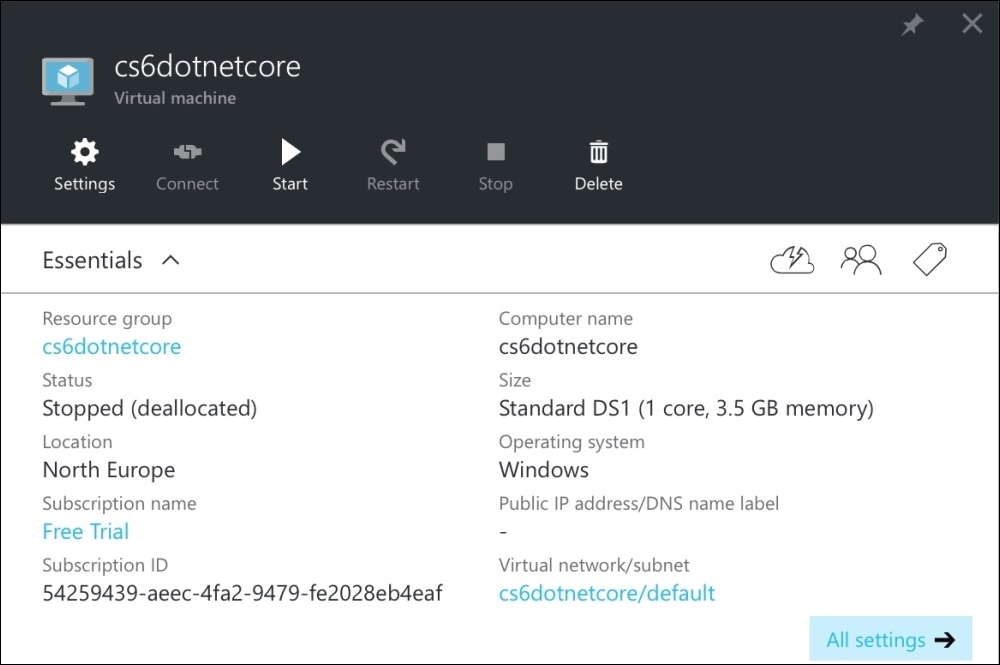Click the North Europe location value
This screenshot has width=1000, height=665.
(x=108, y=470)
